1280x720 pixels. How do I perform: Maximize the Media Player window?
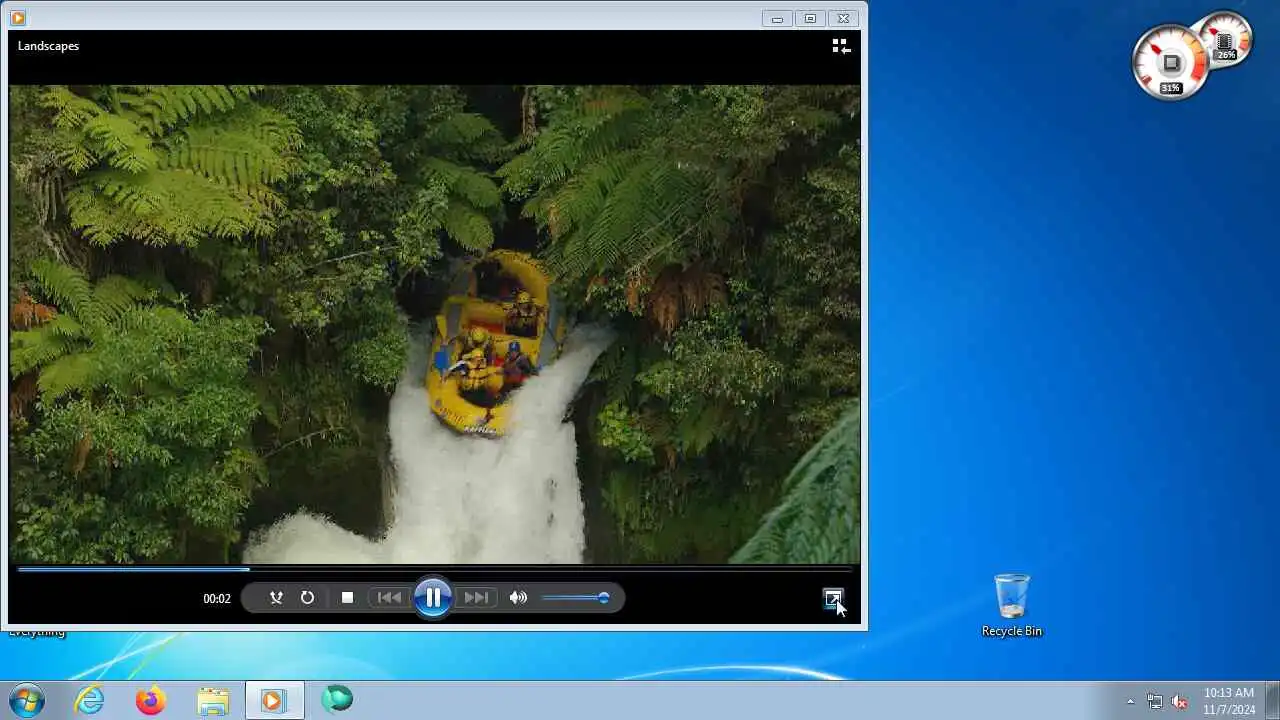[810, 18]
